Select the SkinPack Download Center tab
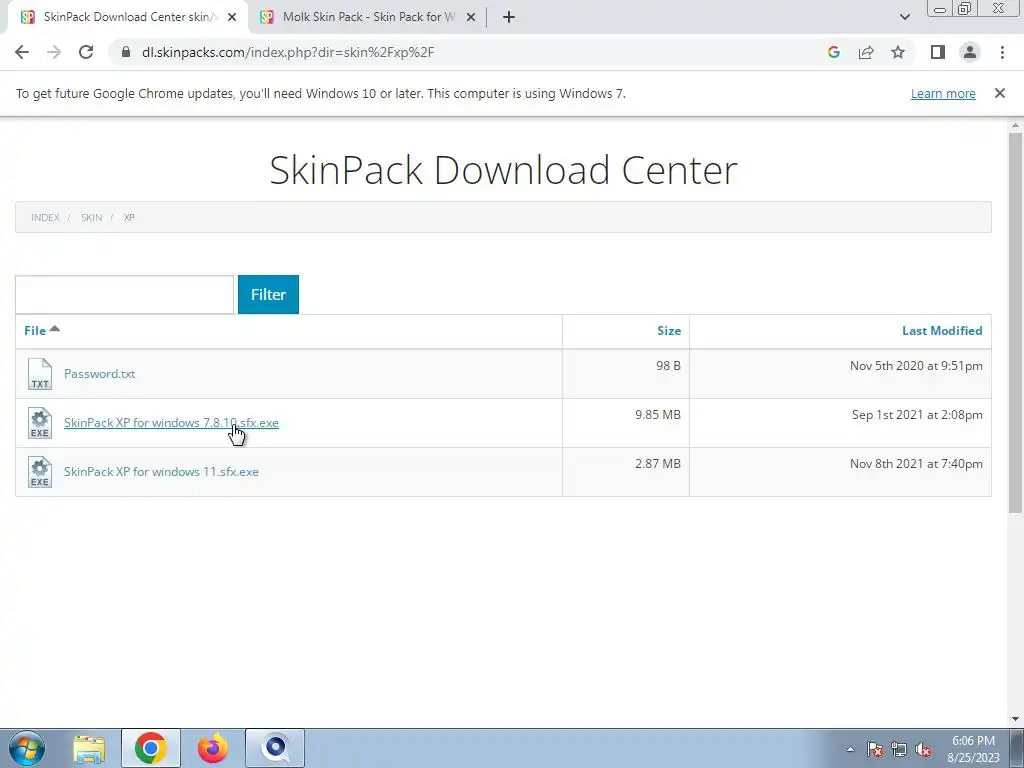 pos(128,17)
